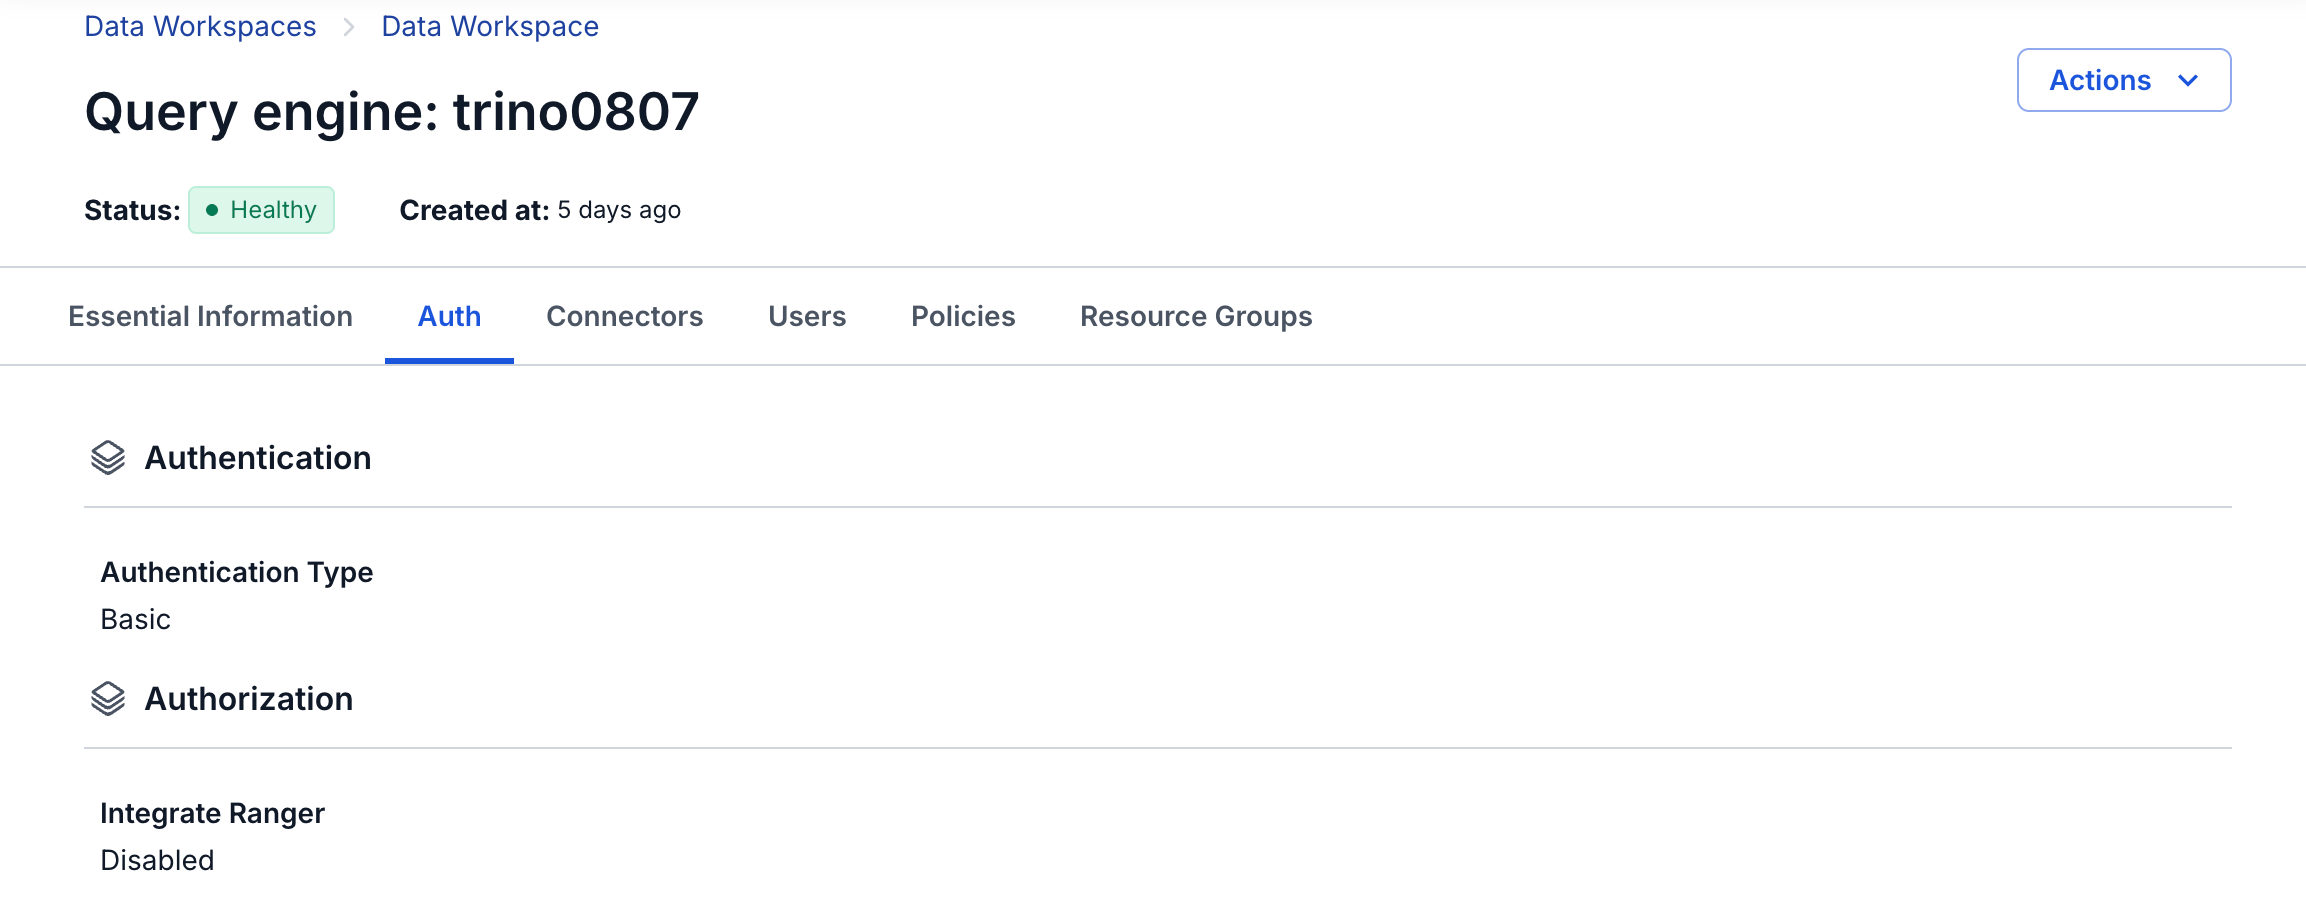Open the Resource Groups tab
The height and width of the screenshot is (902, 2306).
pos(1196,316)
